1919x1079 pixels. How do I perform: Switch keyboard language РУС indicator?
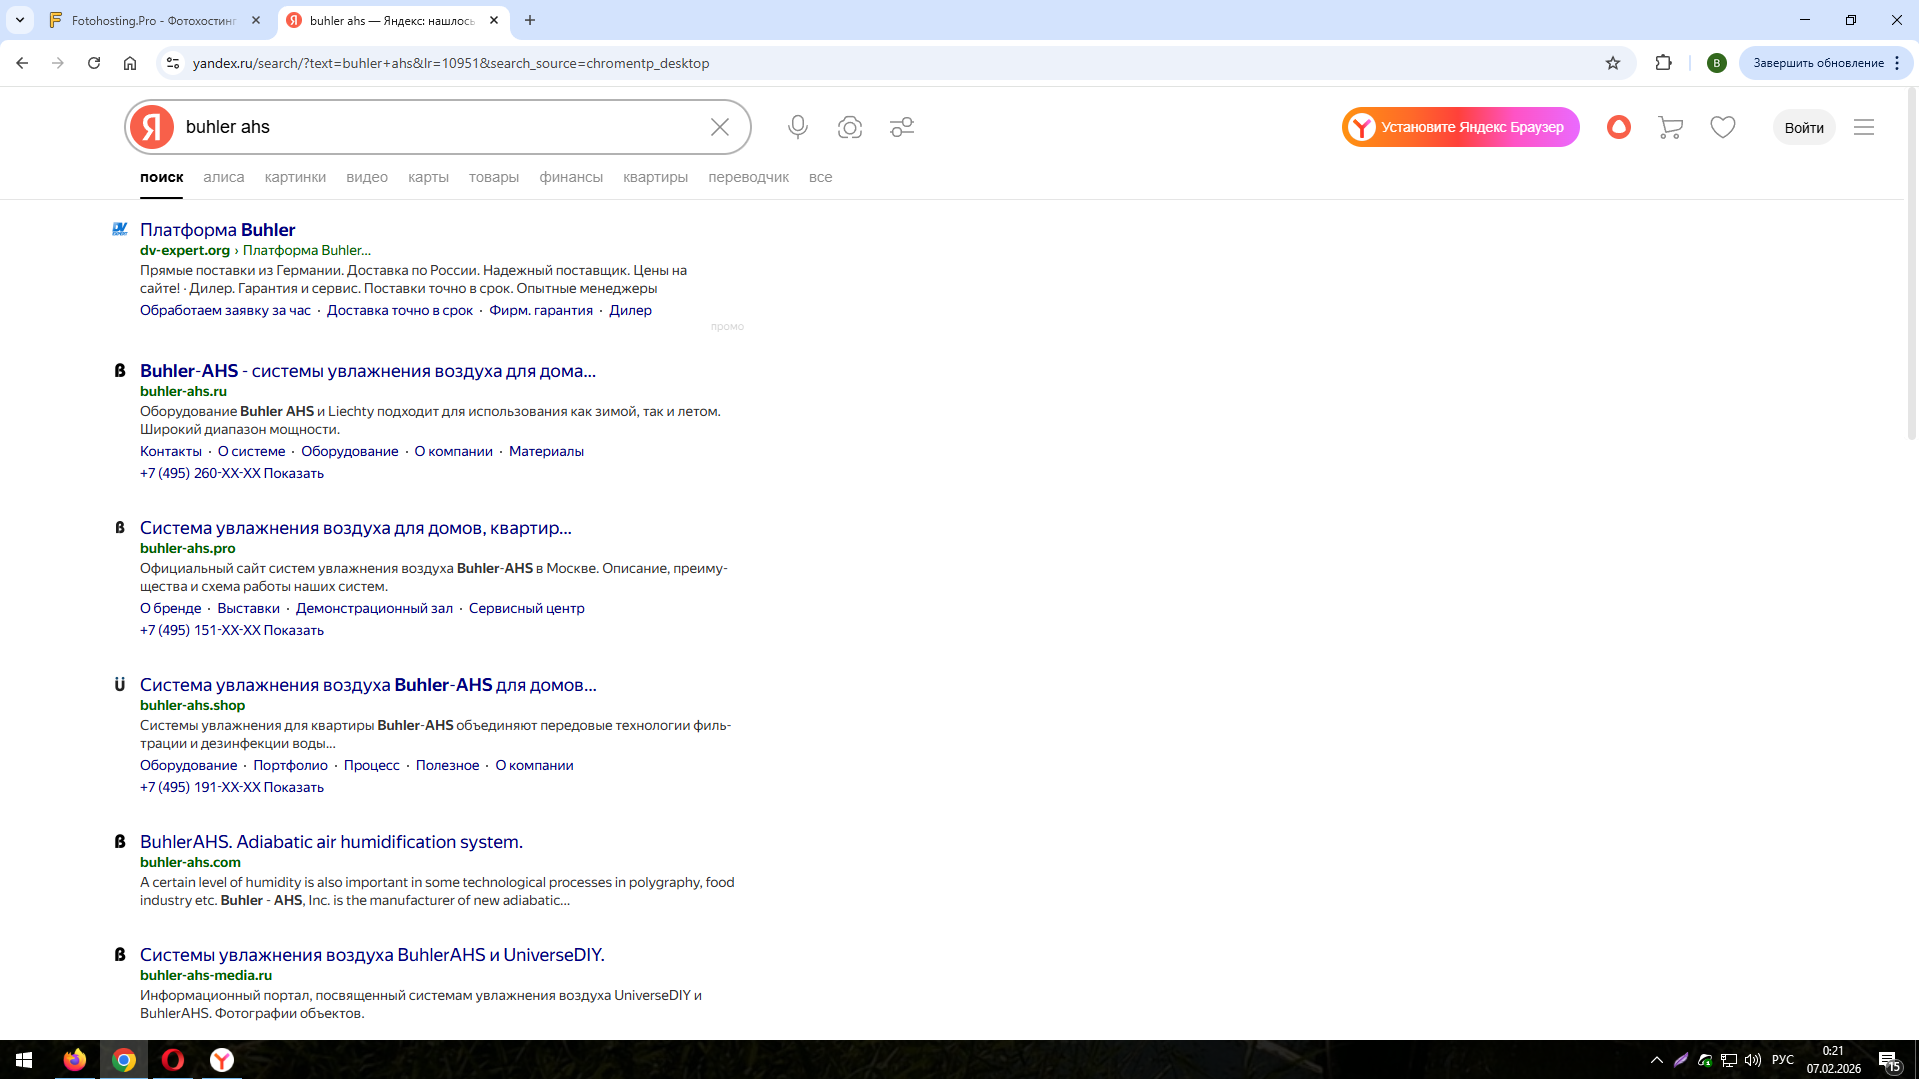point(1783,1060)
